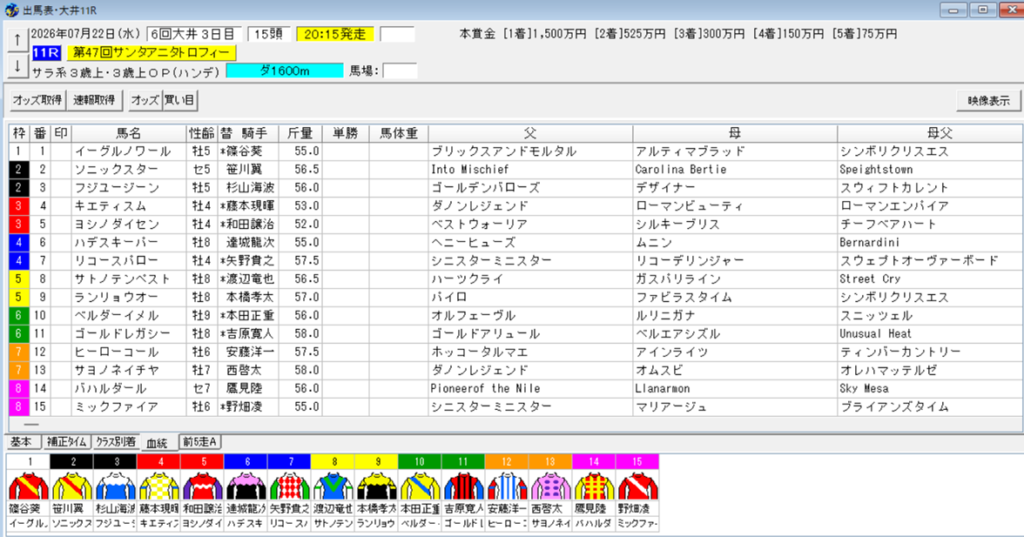Image resolution: width=1024 pixels, height=537 pixels.
Task: Open the 補正タイム tab
Action: 67,442
